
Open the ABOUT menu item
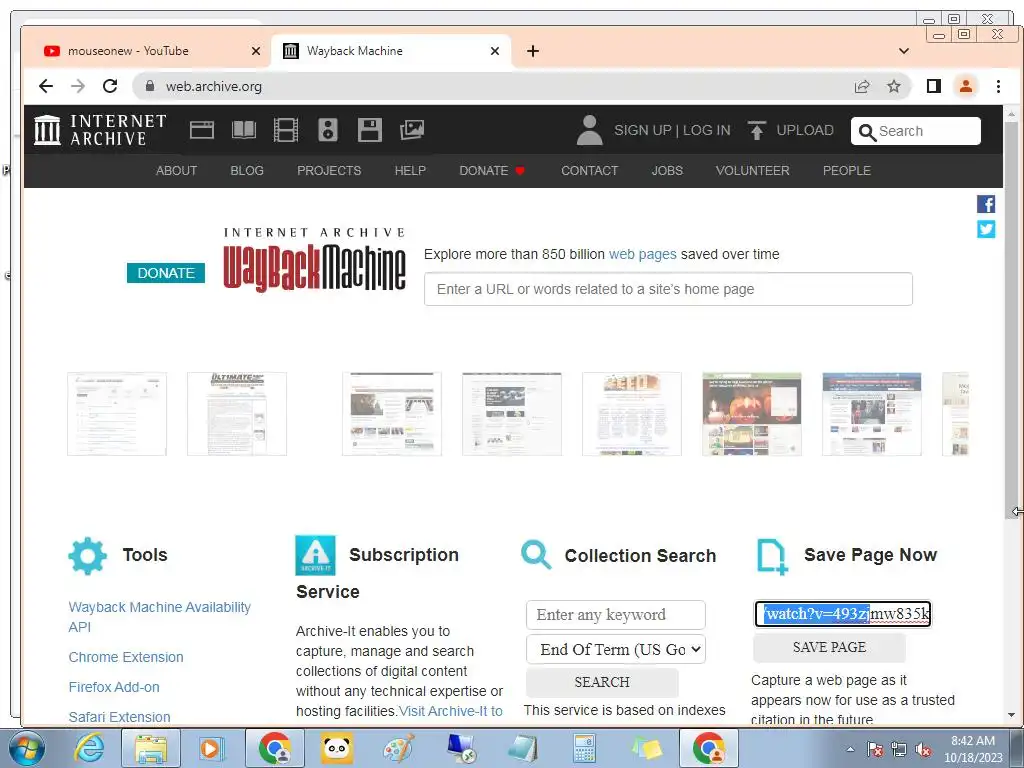176,170
